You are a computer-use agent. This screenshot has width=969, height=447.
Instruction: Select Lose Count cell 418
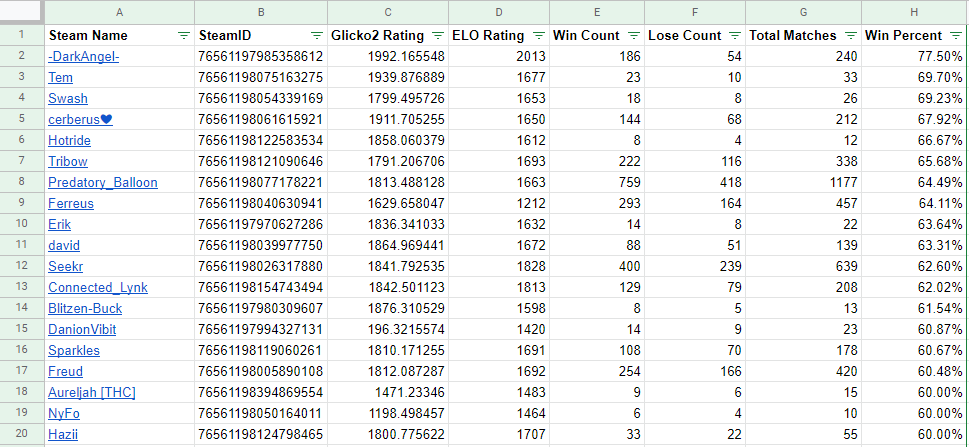click(x=695, y=182)
